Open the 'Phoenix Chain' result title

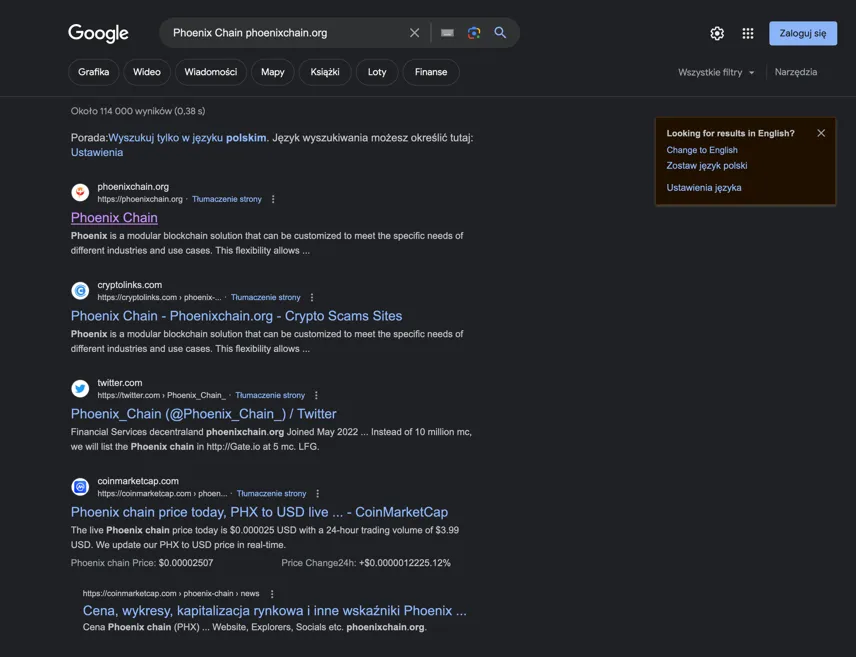(114, 217)
